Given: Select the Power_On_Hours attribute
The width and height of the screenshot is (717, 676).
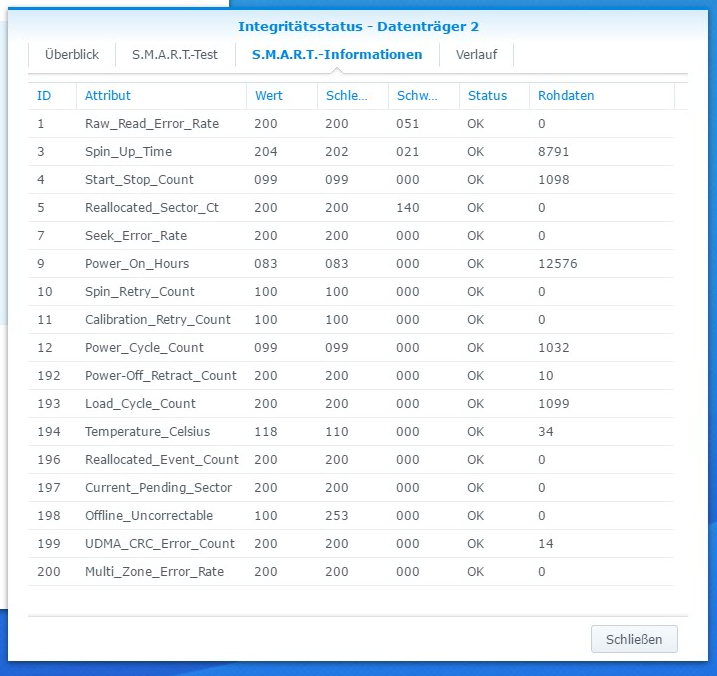Looking at the screenshot, I should tap(137, 263).
